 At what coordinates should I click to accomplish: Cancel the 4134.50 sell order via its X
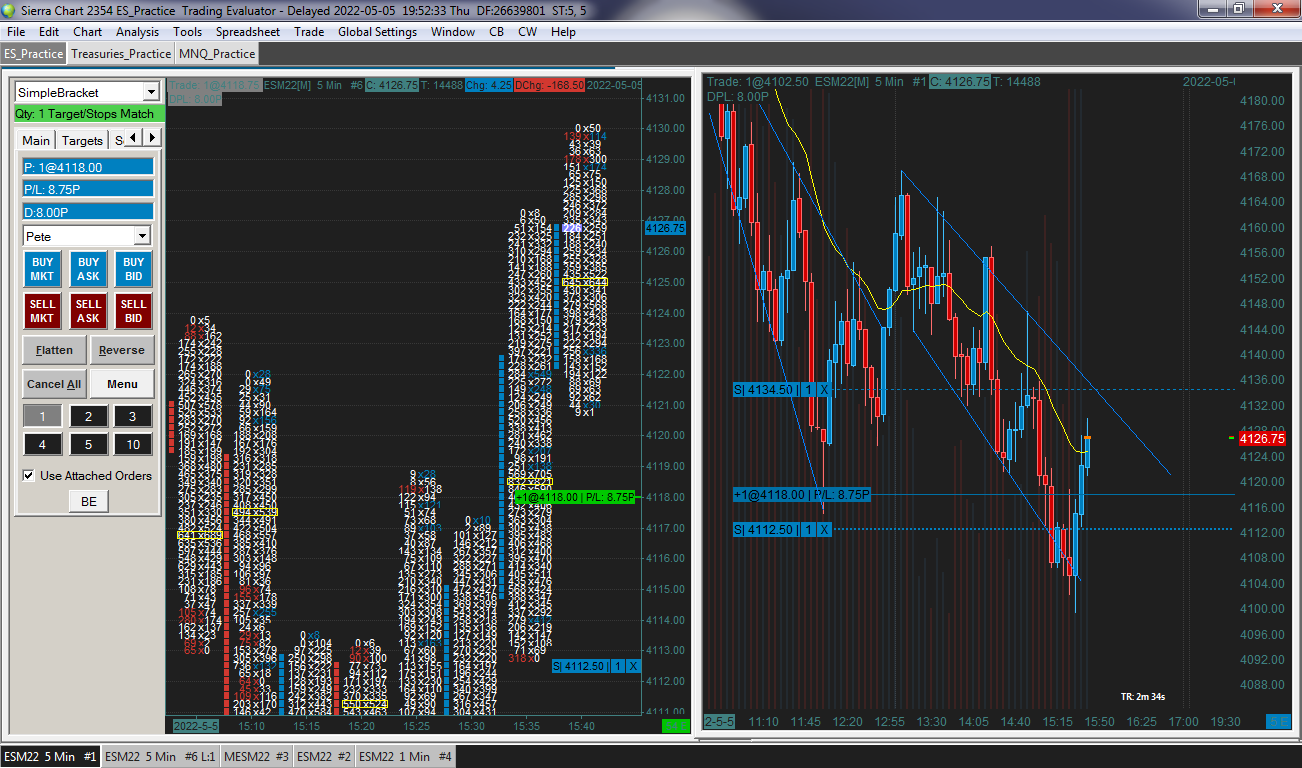coord(824,389)
